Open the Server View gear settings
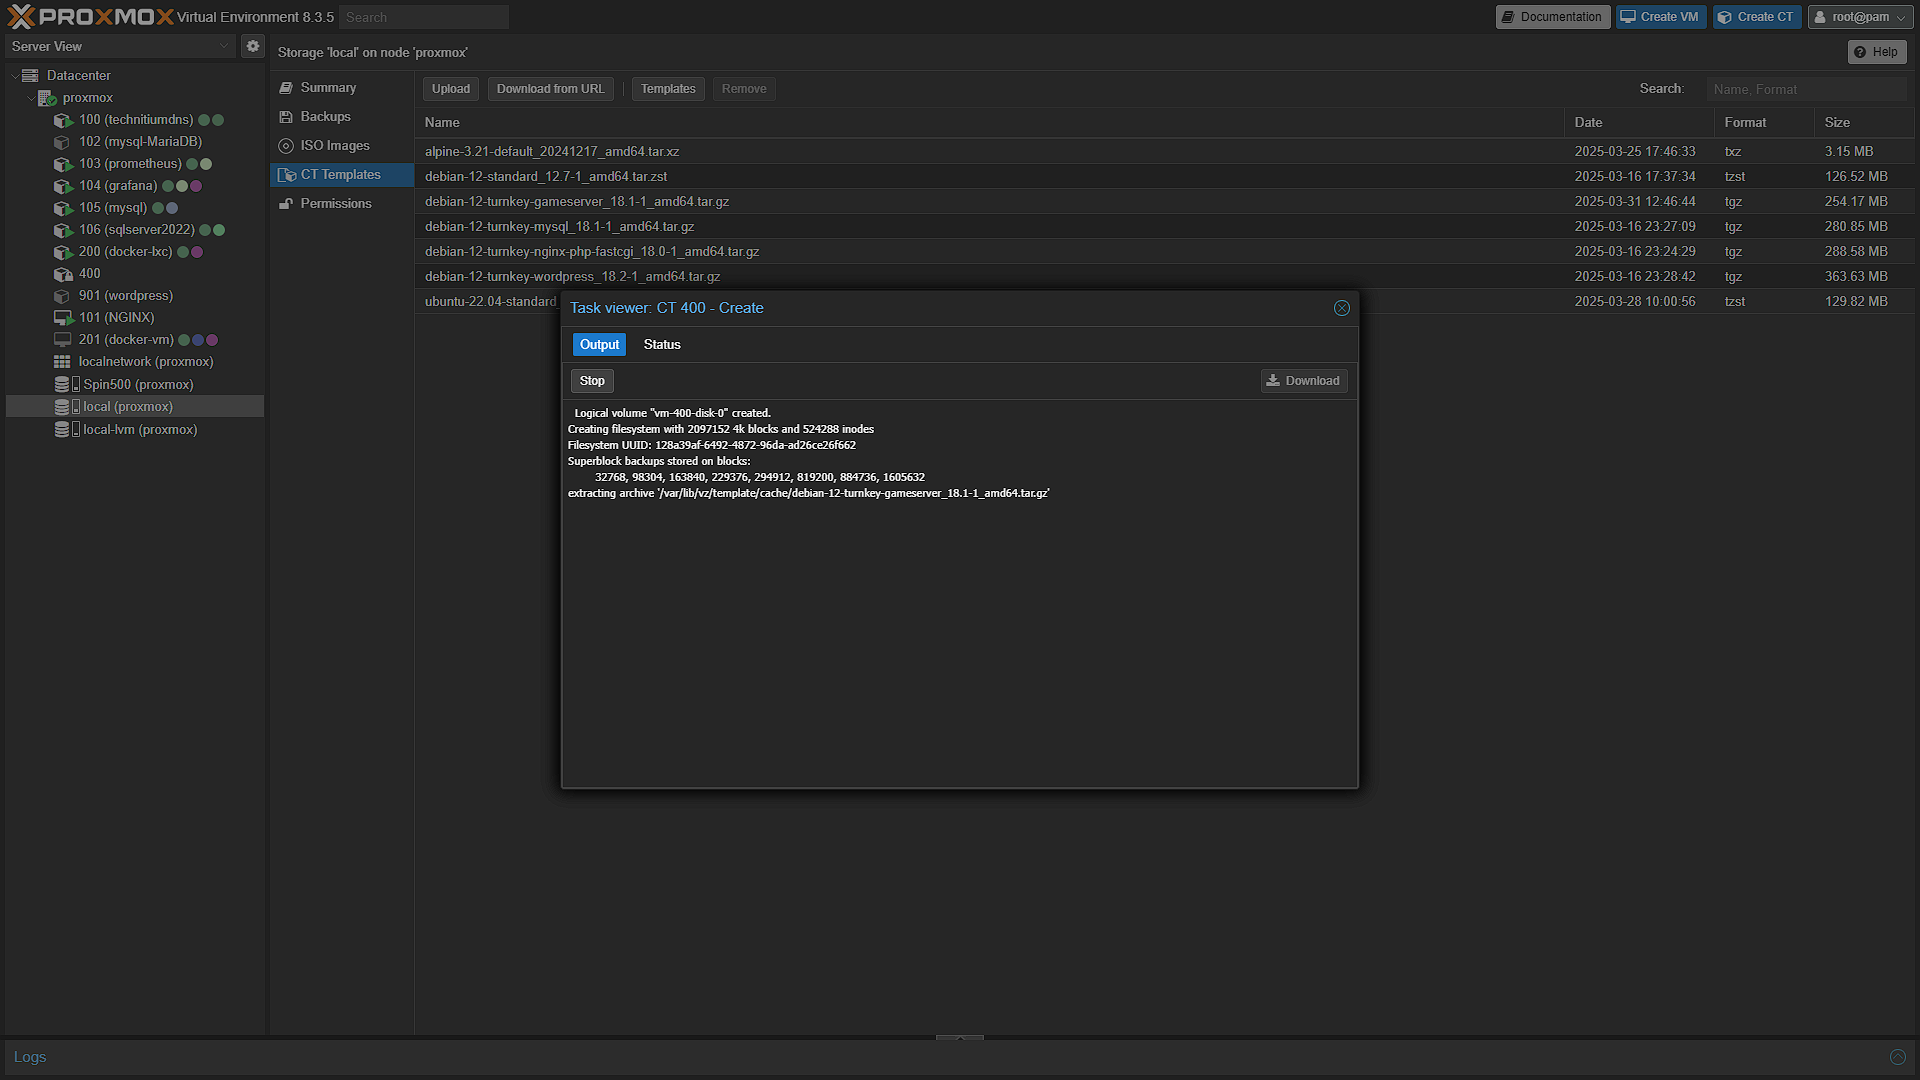 point(253,46)
